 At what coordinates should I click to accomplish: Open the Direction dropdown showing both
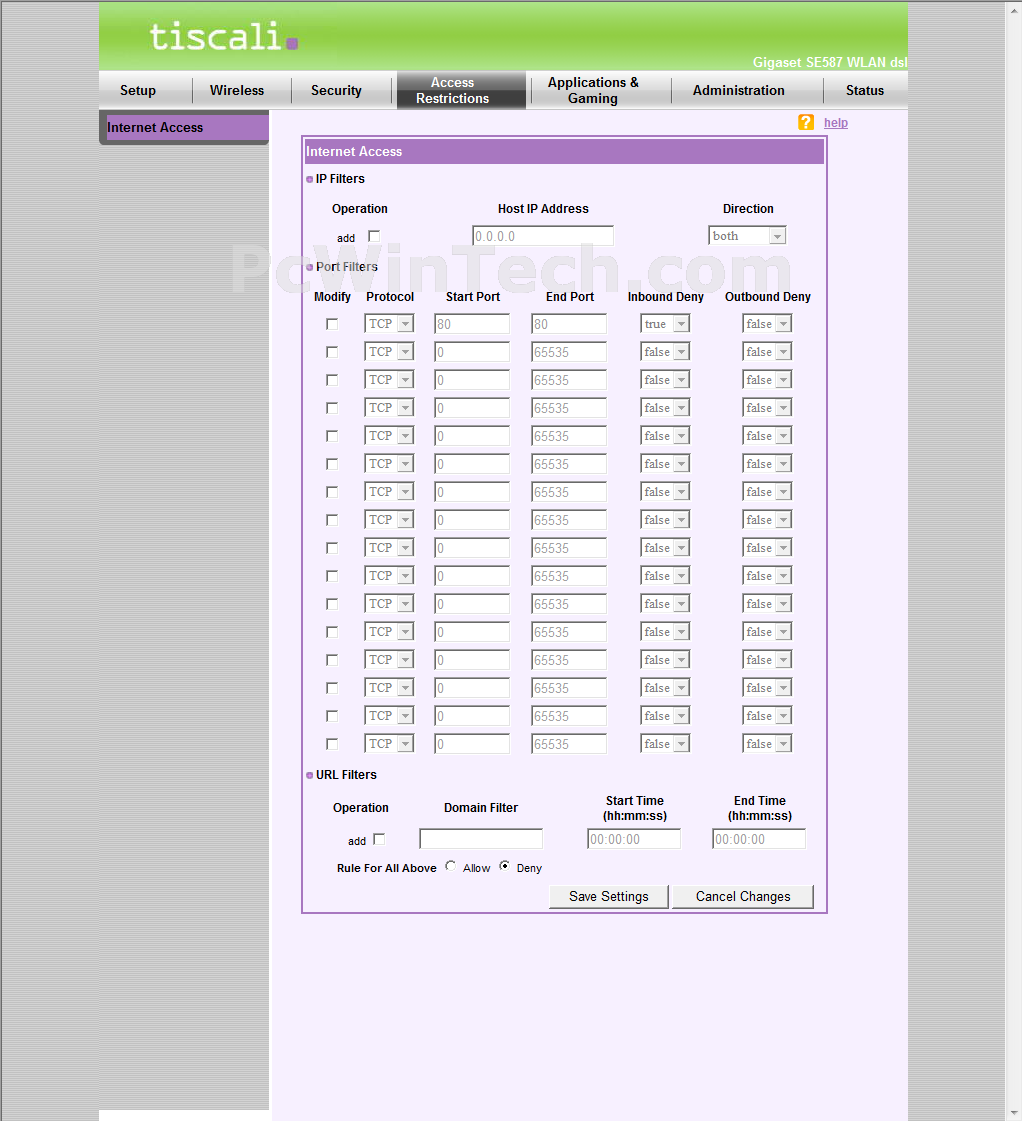tap(747, 235)
